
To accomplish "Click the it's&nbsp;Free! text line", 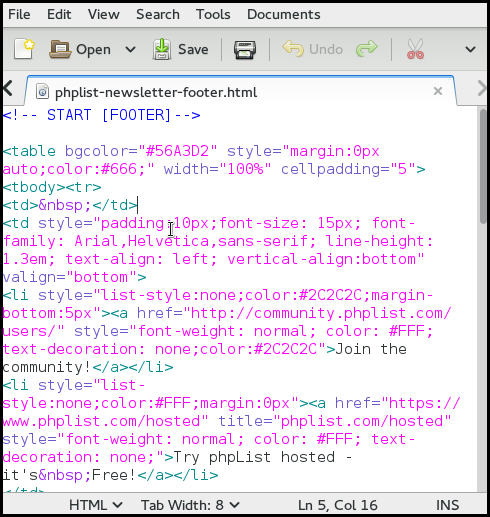I will (x=69, y=475).
